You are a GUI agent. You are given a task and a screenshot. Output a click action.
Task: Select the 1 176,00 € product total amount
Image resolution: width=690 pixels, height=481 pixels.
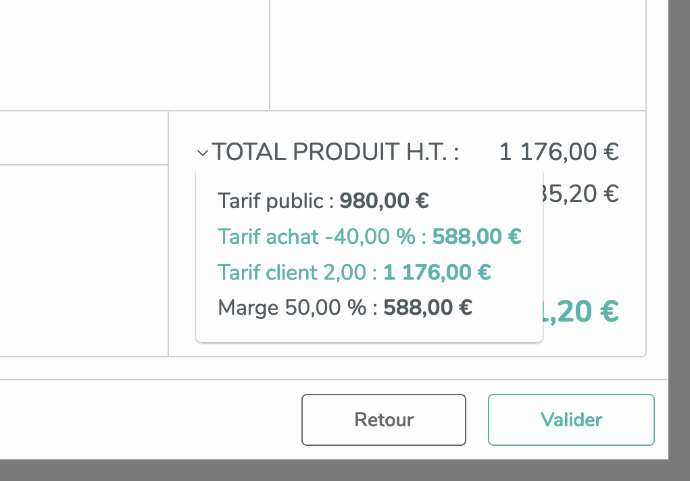(559, 153)
